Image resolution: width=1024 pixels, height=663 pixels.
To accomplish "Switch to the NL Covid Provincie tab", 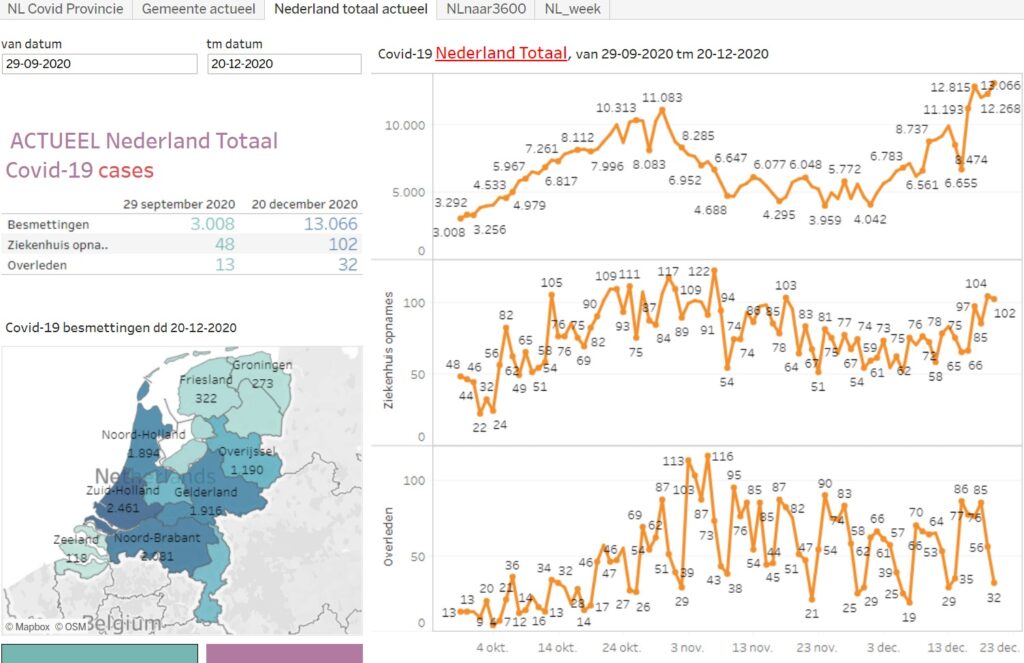I will (x=64, y=9).
